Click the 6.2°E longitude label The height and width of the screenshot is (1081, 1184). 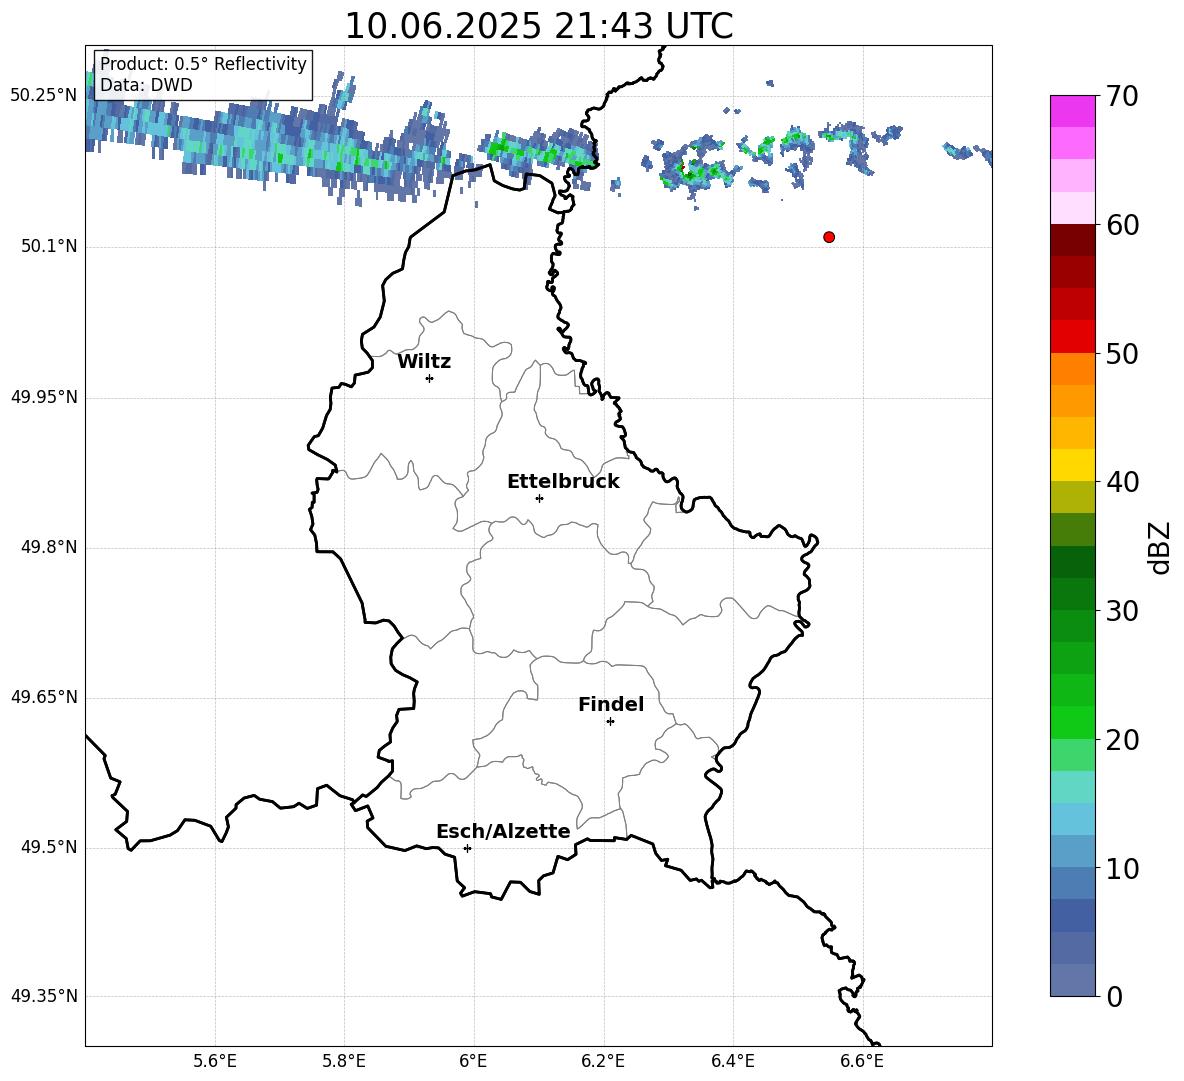[x=603, y=1061]
